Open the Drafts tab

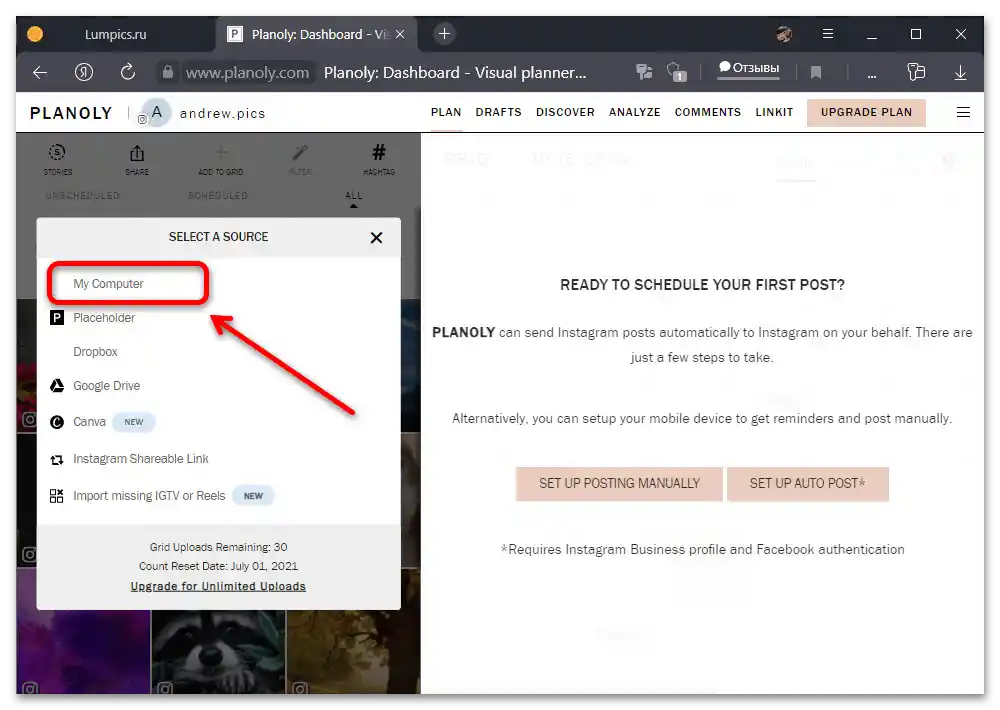click(x=499, y=112)
